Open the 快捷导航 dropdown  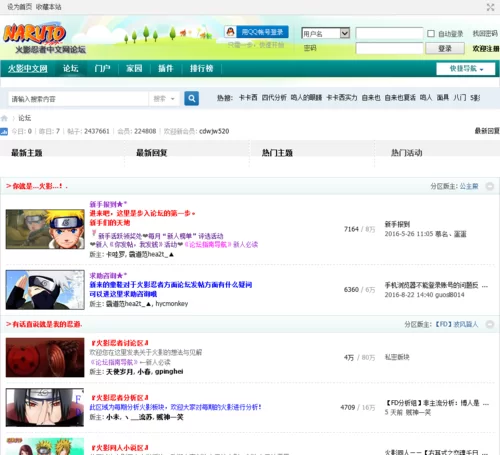pos(466,69)
